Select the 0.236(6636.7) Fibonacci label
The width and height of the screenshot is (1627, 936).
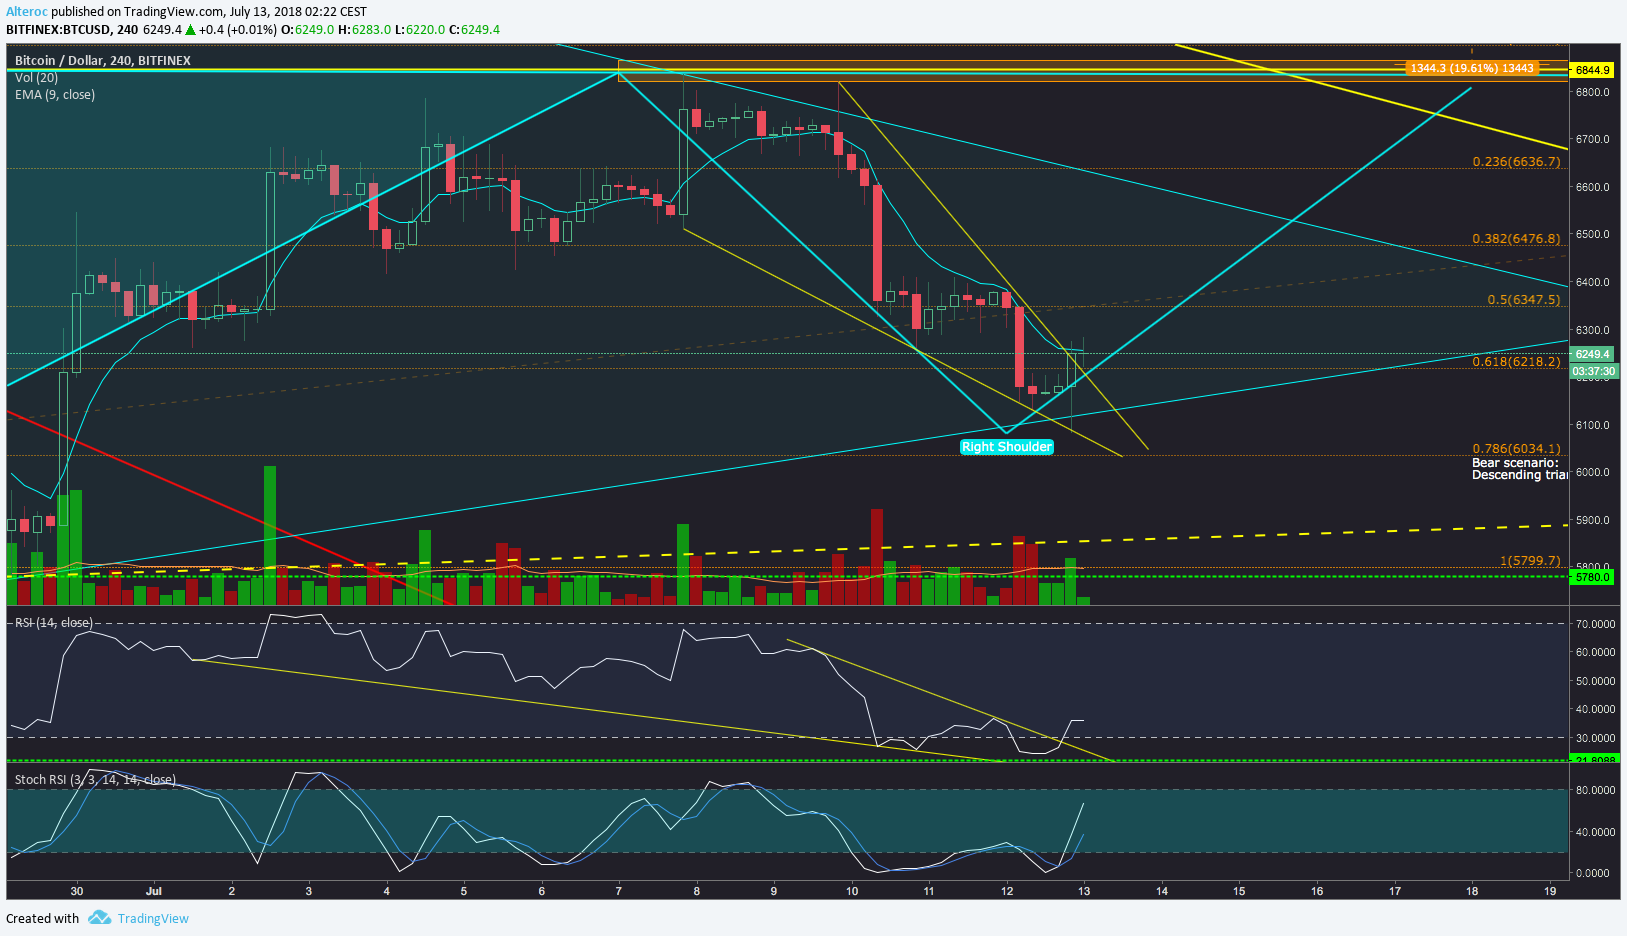[1516, 162]
